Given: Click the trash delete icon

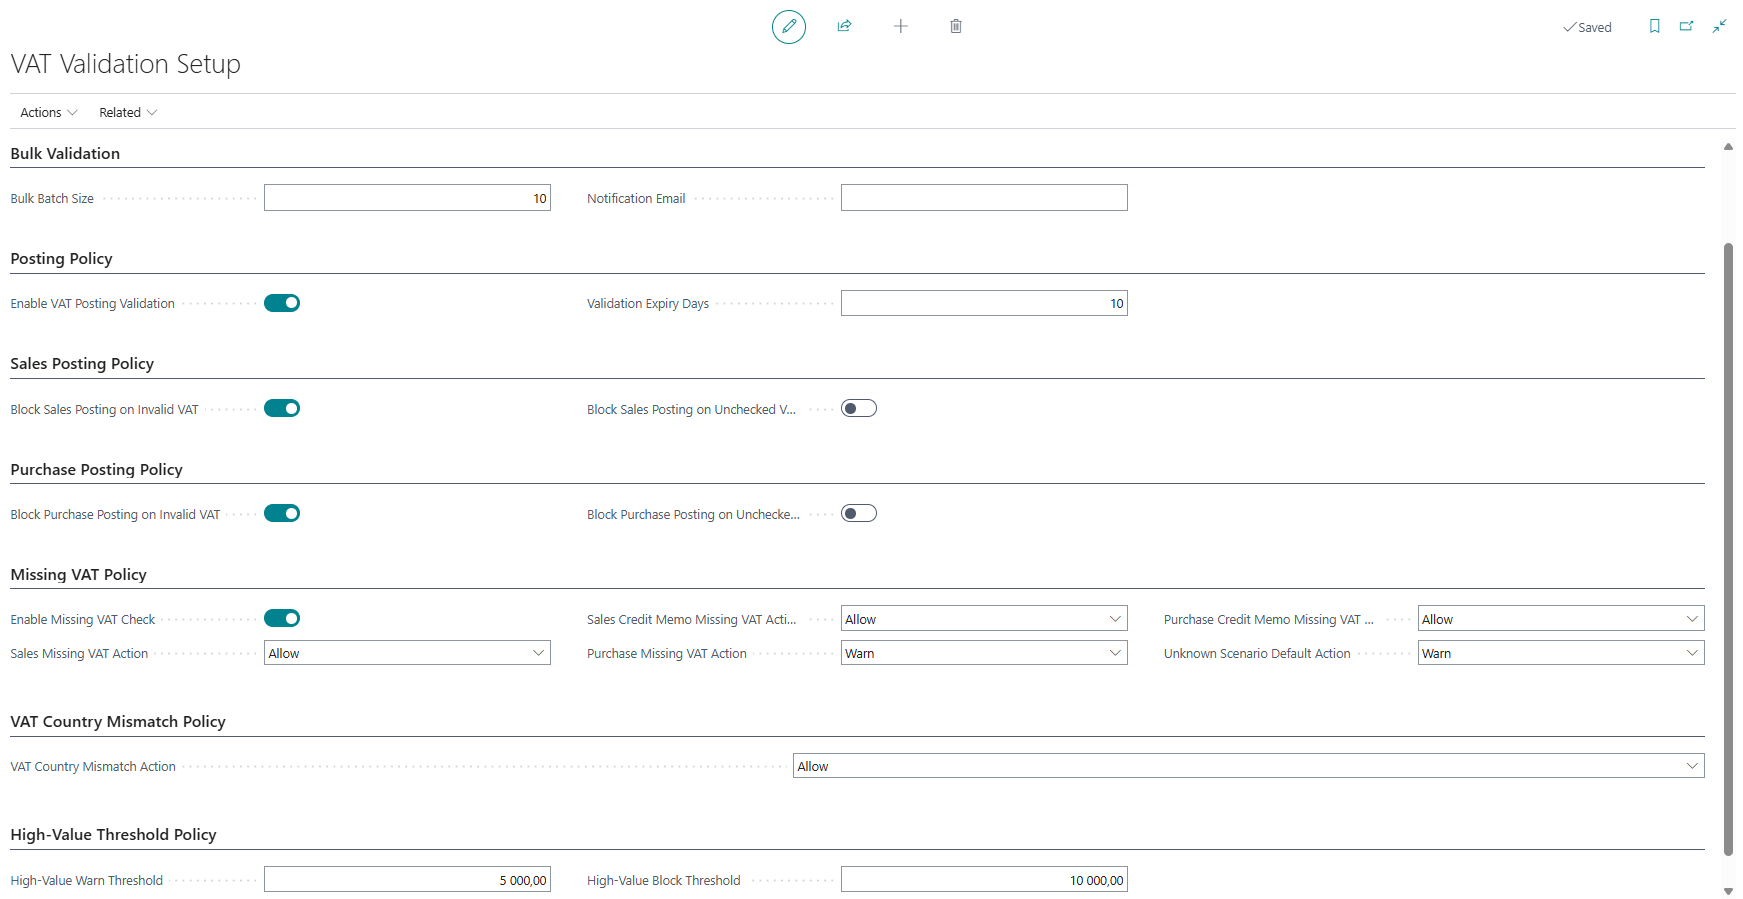Looking at the screenshot, I should coord(956,26).
